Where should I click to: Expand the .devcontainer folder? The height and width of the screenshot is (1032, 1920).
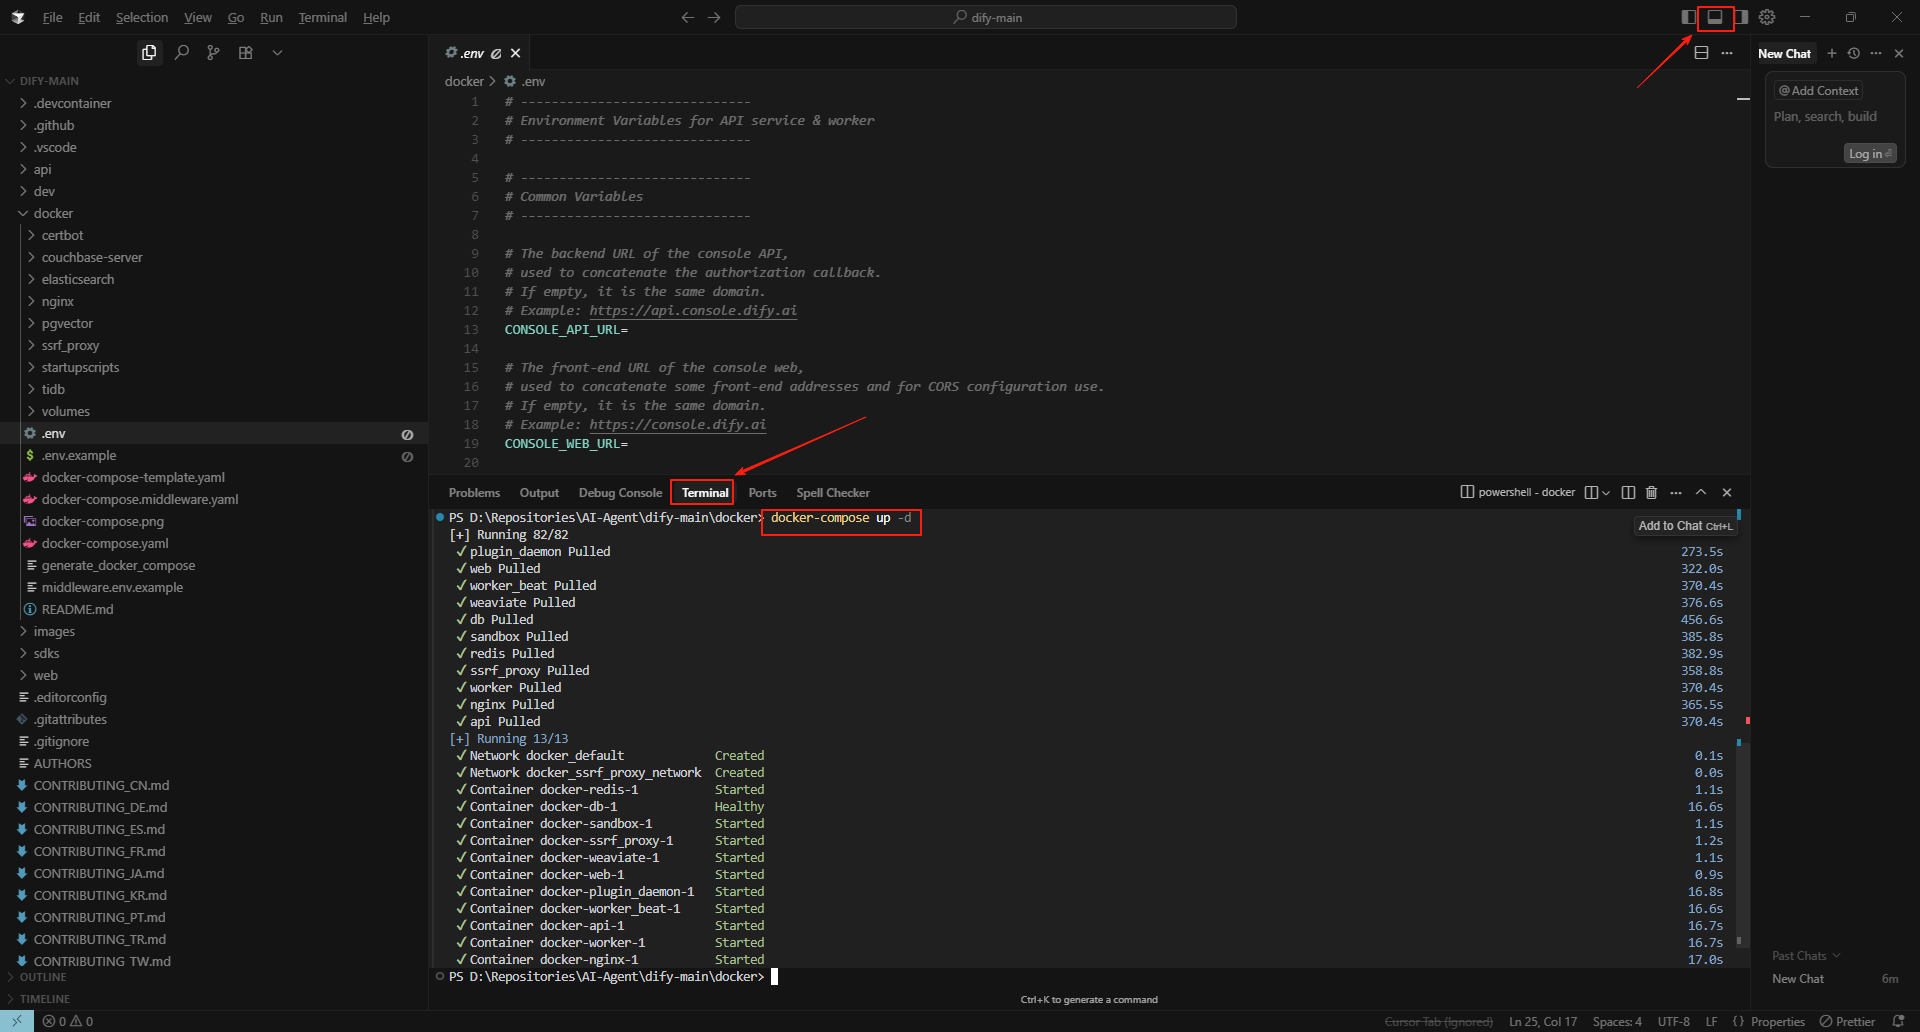point(72,103)
